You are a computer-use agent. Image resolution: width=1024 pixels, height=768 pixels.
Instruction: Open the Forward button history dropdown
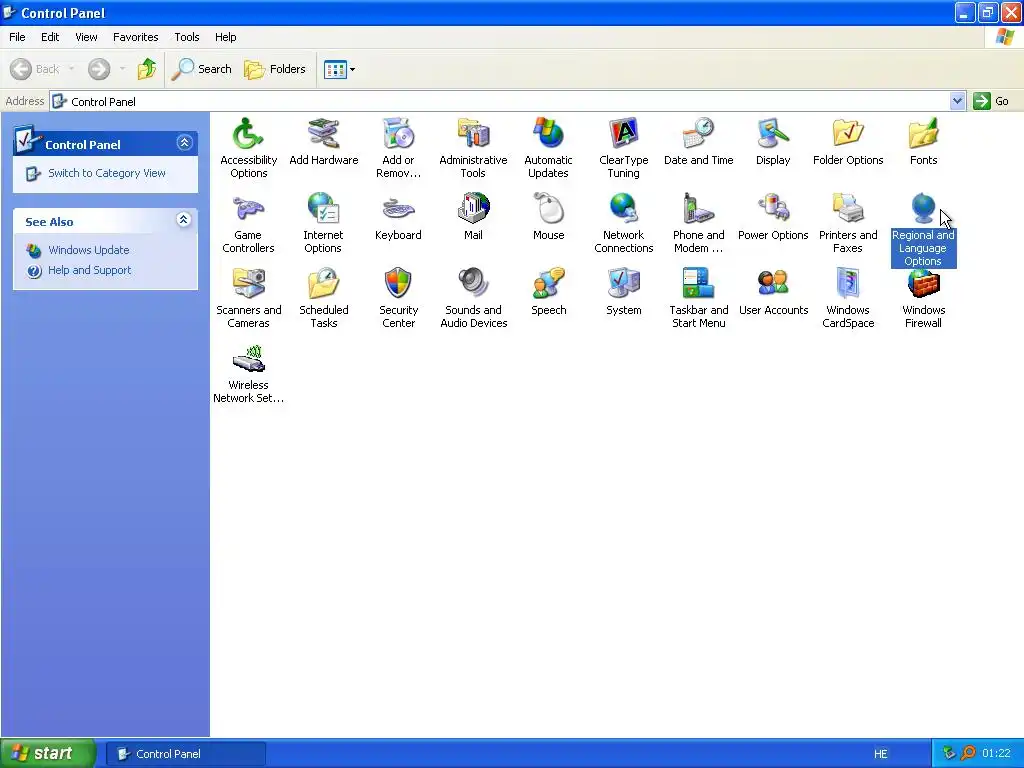pyautogui.click(x=122, y=69)
